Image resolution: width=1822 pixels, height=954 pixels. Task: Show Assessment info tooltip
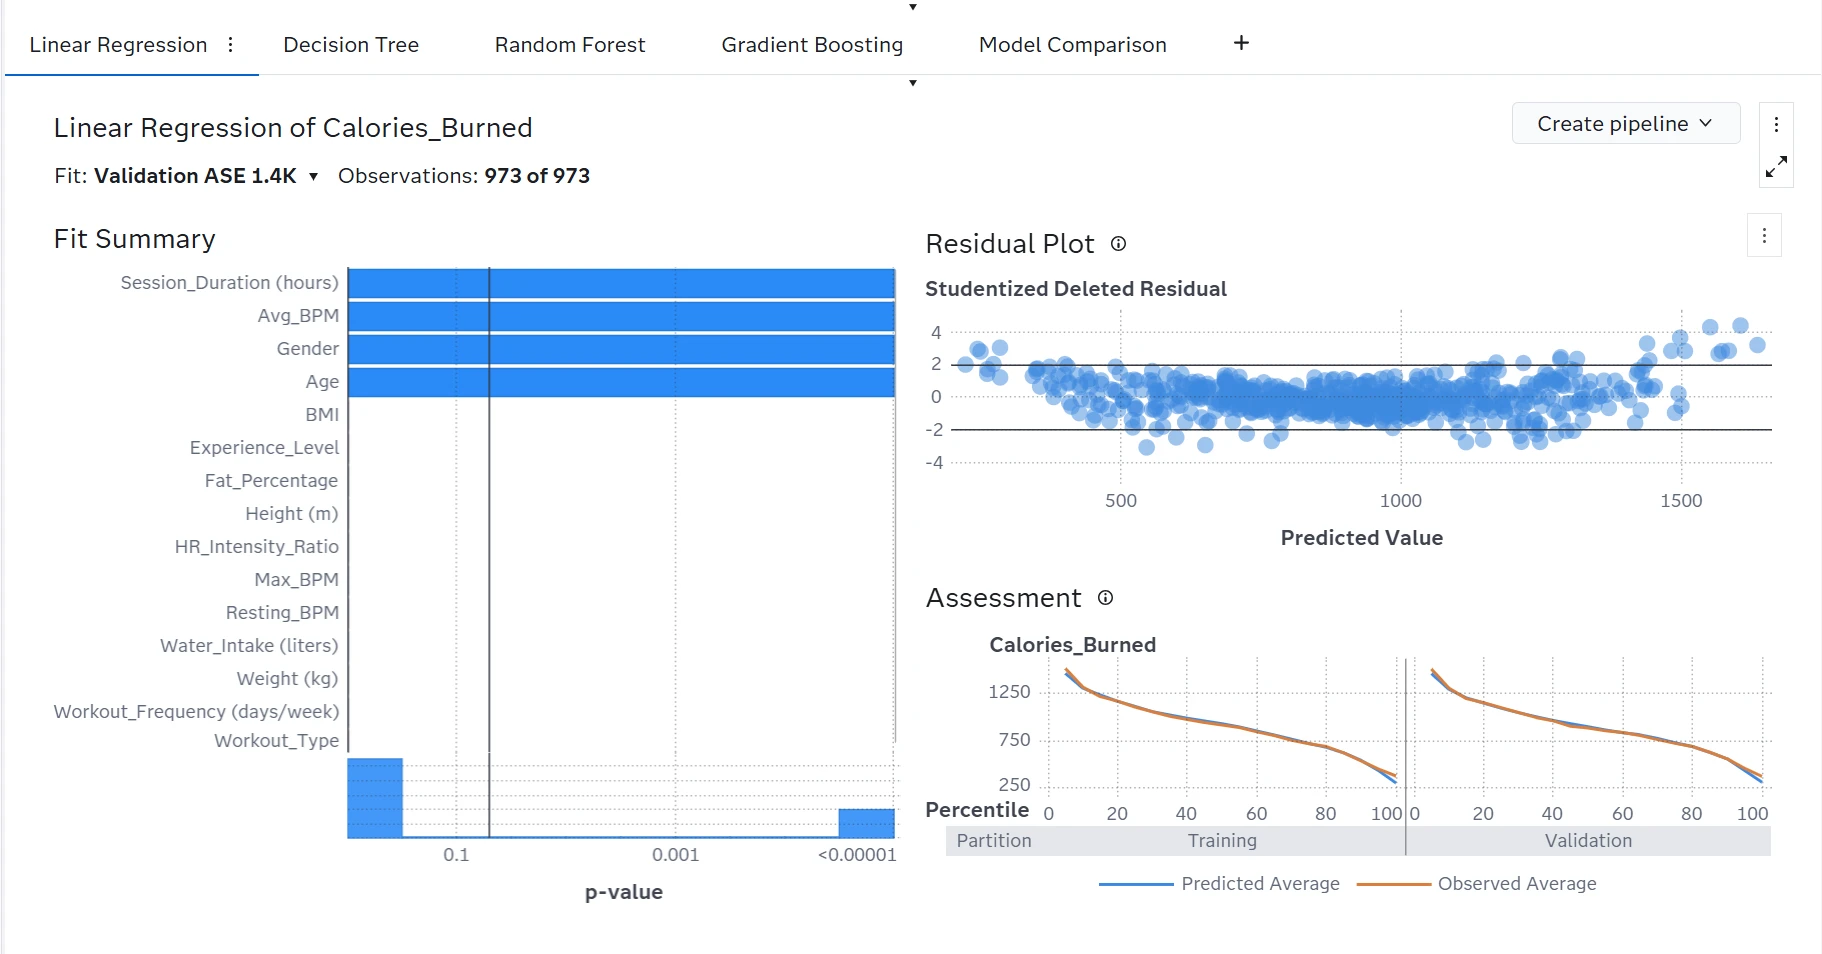(1105, 598)
